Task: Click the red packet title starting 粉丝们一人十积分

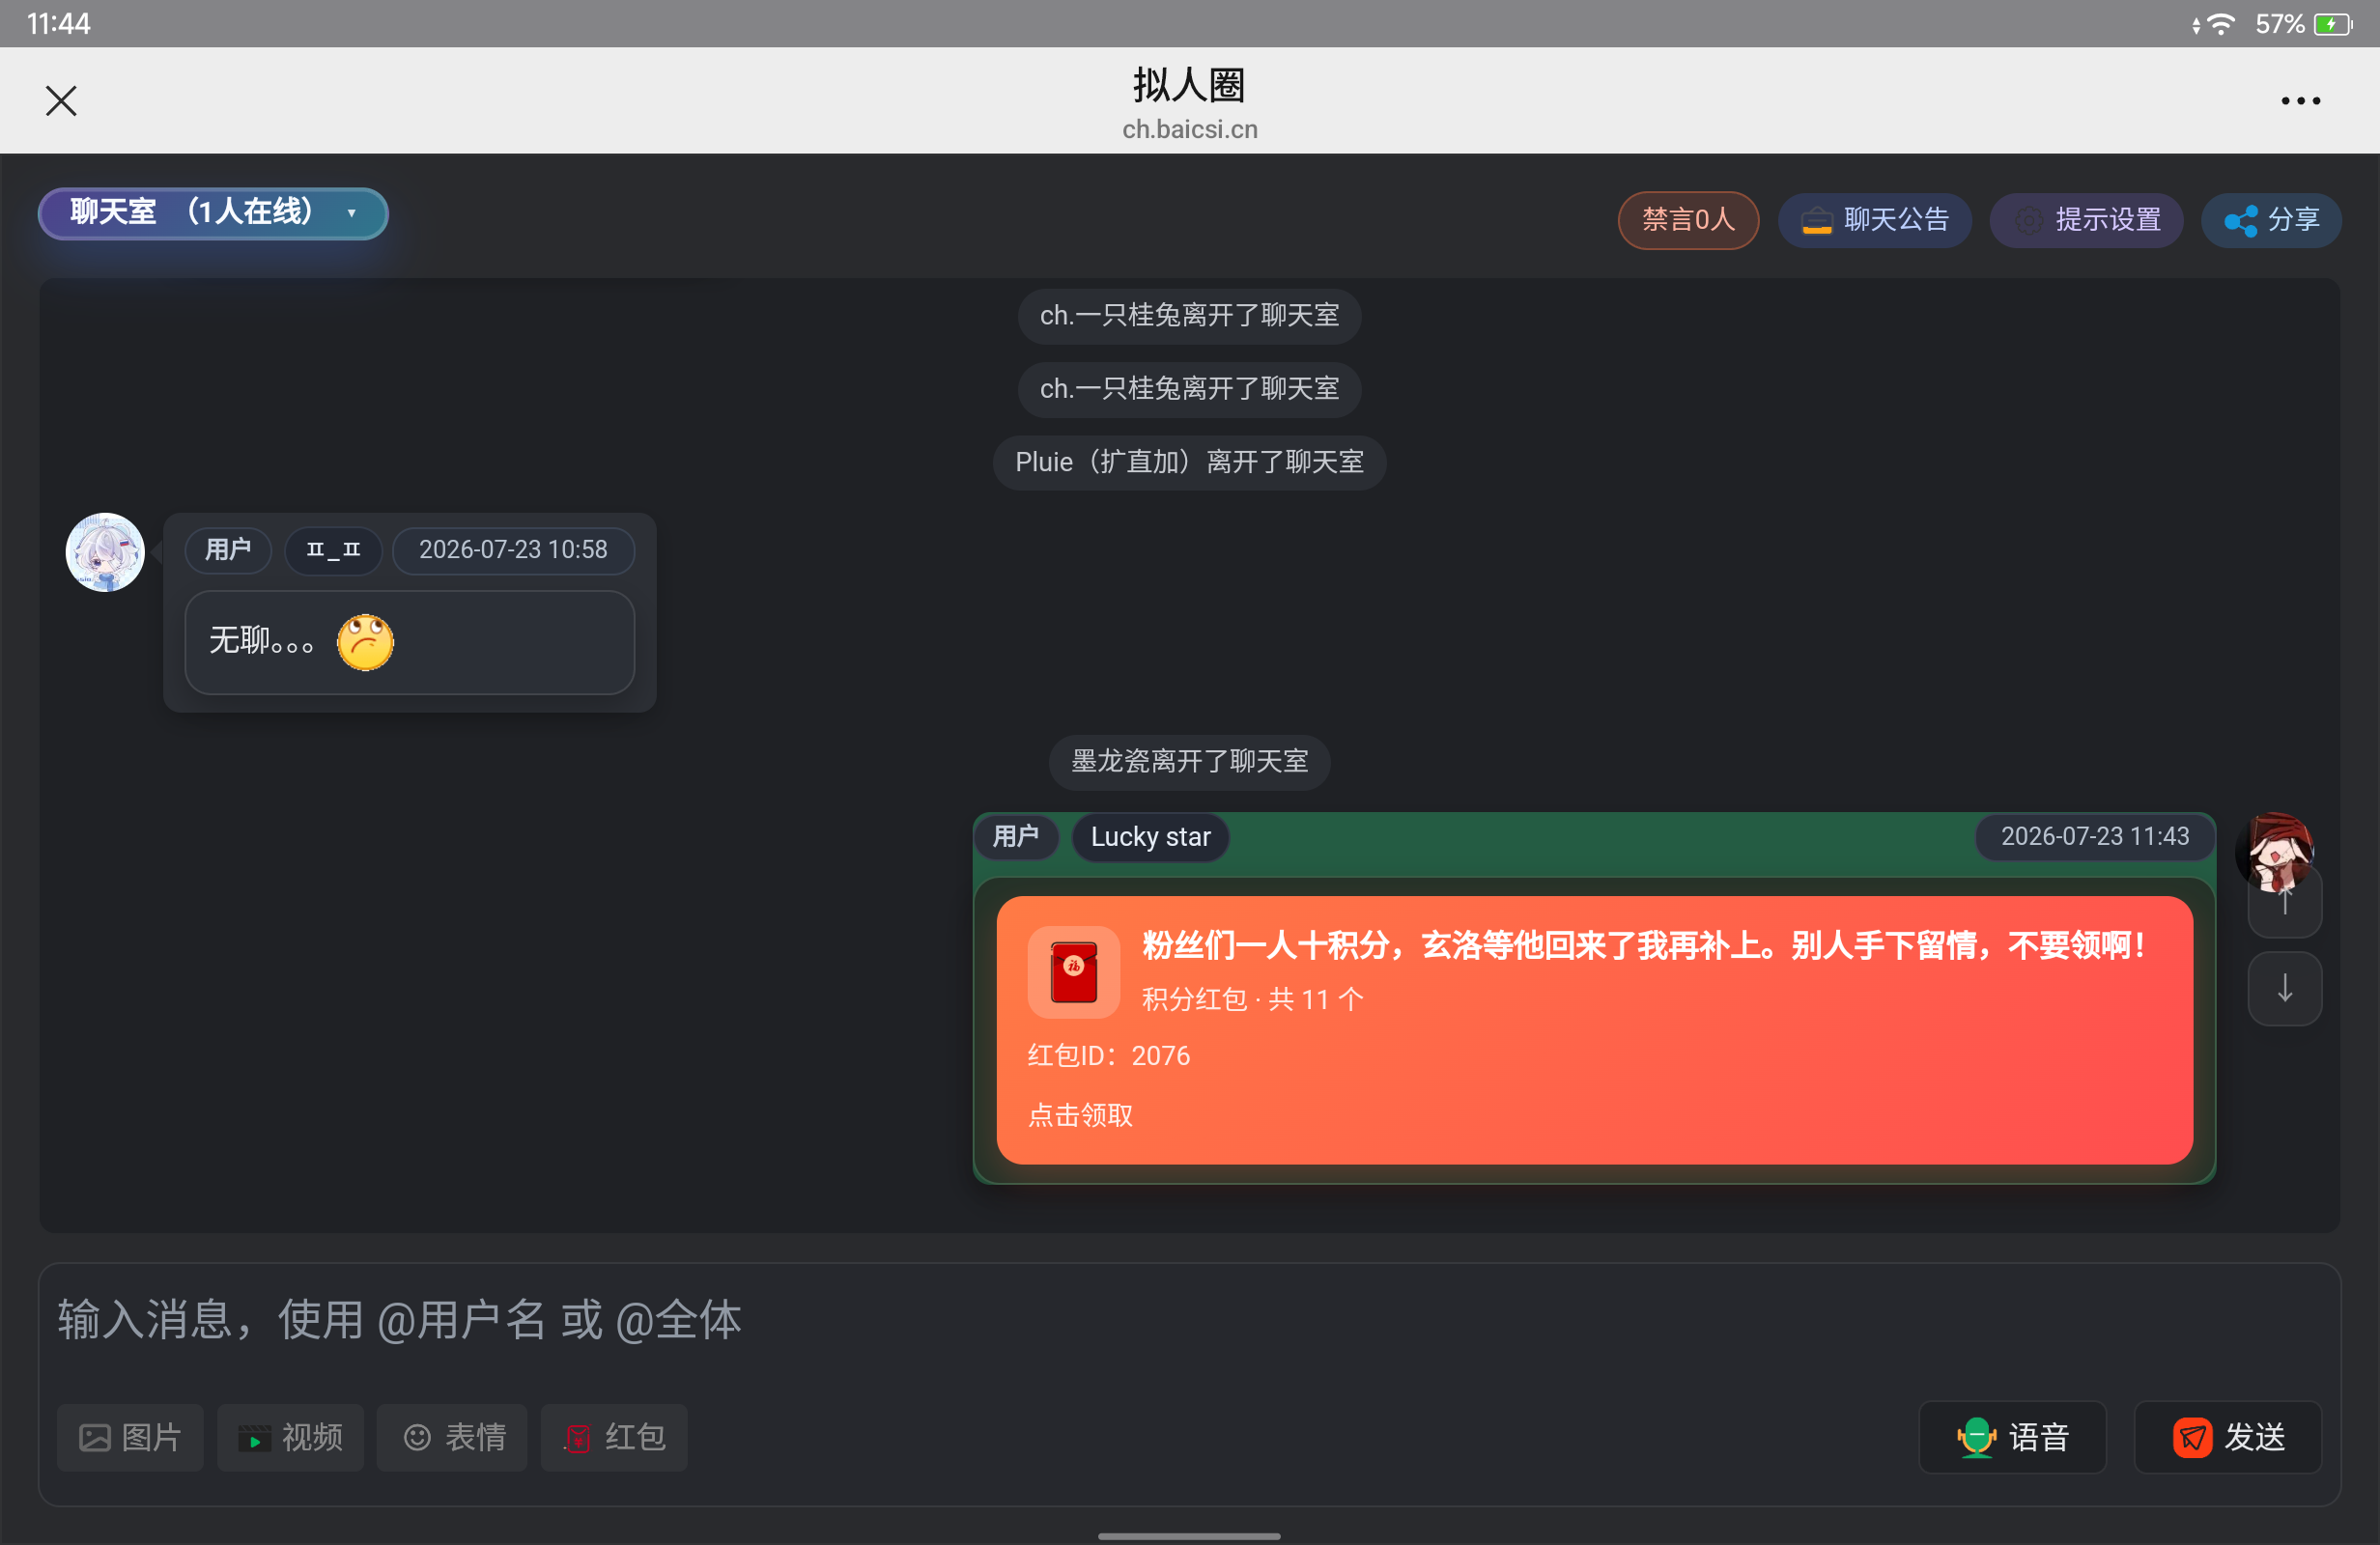Action: coord(1645,945)
